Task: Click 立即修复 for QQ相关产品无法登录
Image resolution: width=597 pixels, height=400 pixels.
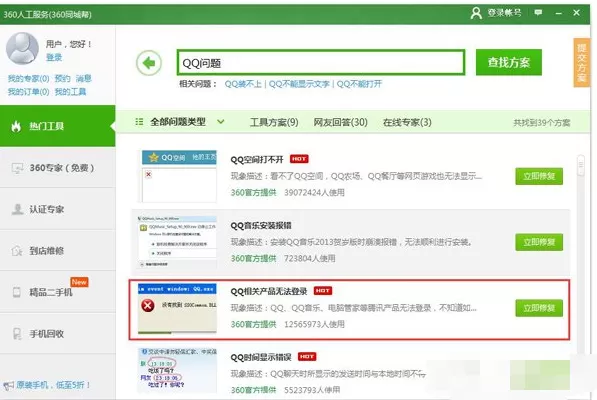Action: pos(539,308)
